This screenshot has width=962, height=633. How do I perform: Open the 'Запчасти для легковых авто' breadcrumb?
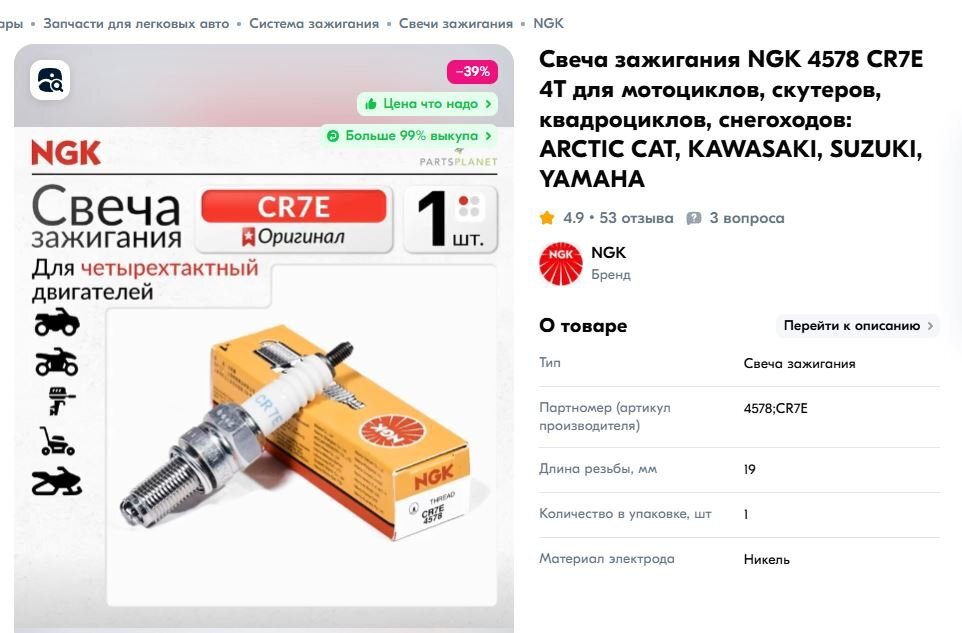tap(136, 23)
